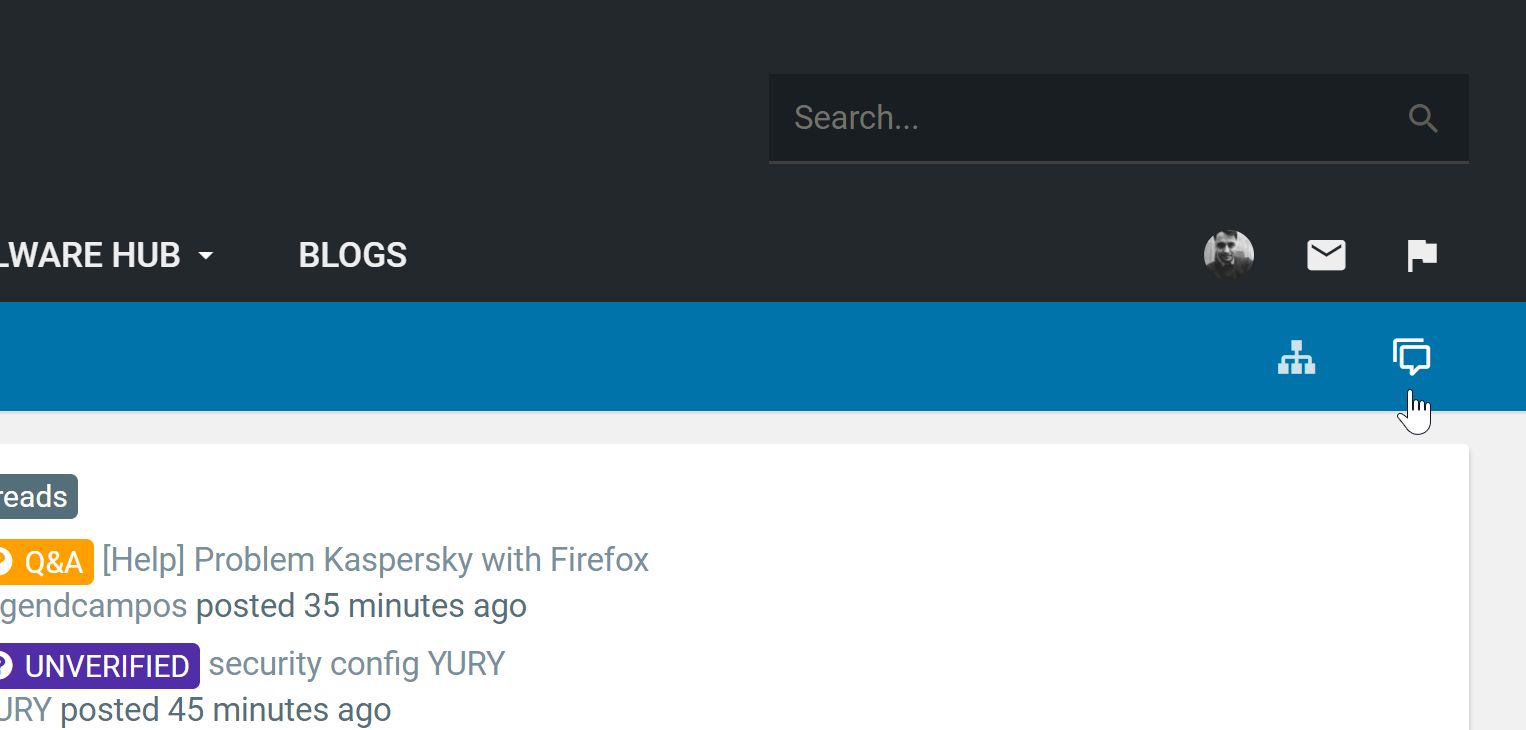The height and width of the screenshot is (730, 1526).
Task: Click the '35 minutes ago' timestamp
Action: coord(414,606)
